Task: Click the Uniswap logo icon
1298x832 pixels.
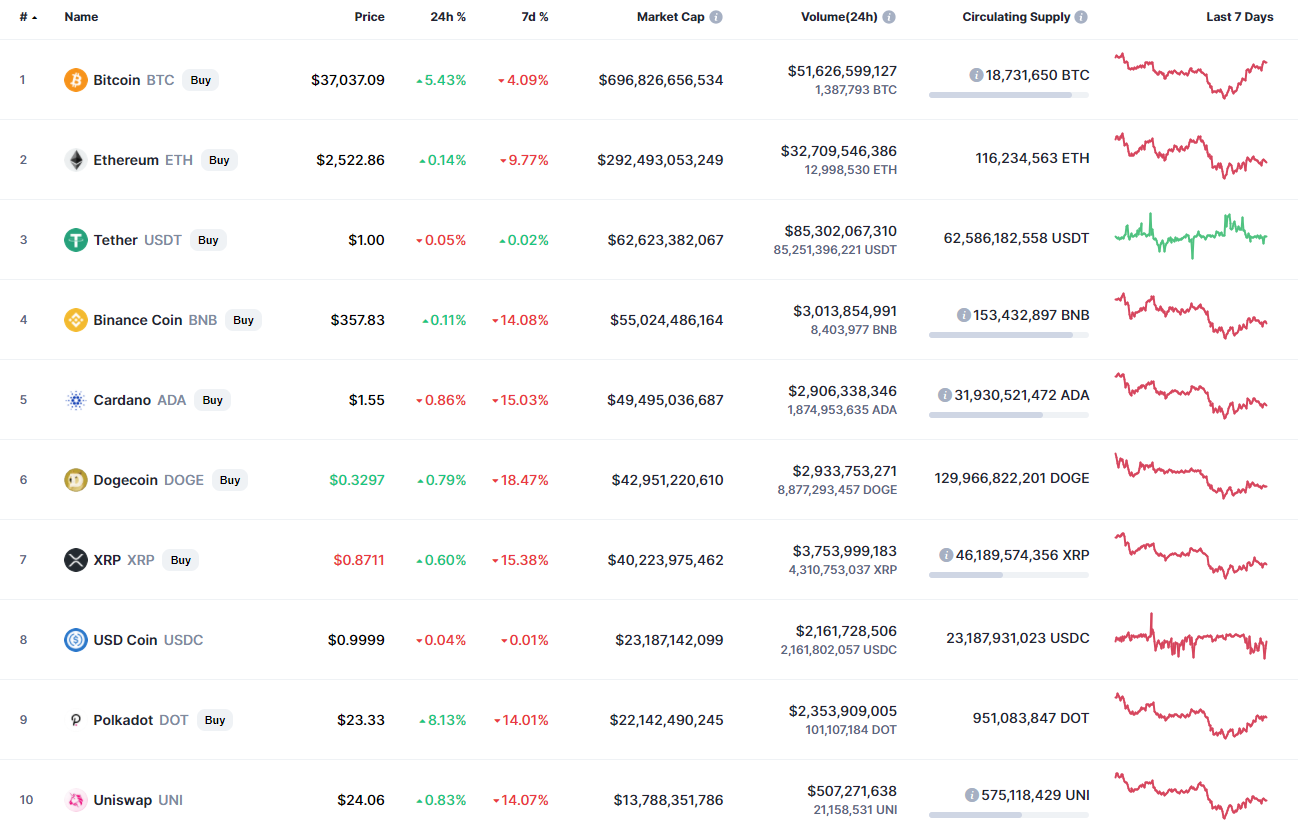Action: click(76, 800)
